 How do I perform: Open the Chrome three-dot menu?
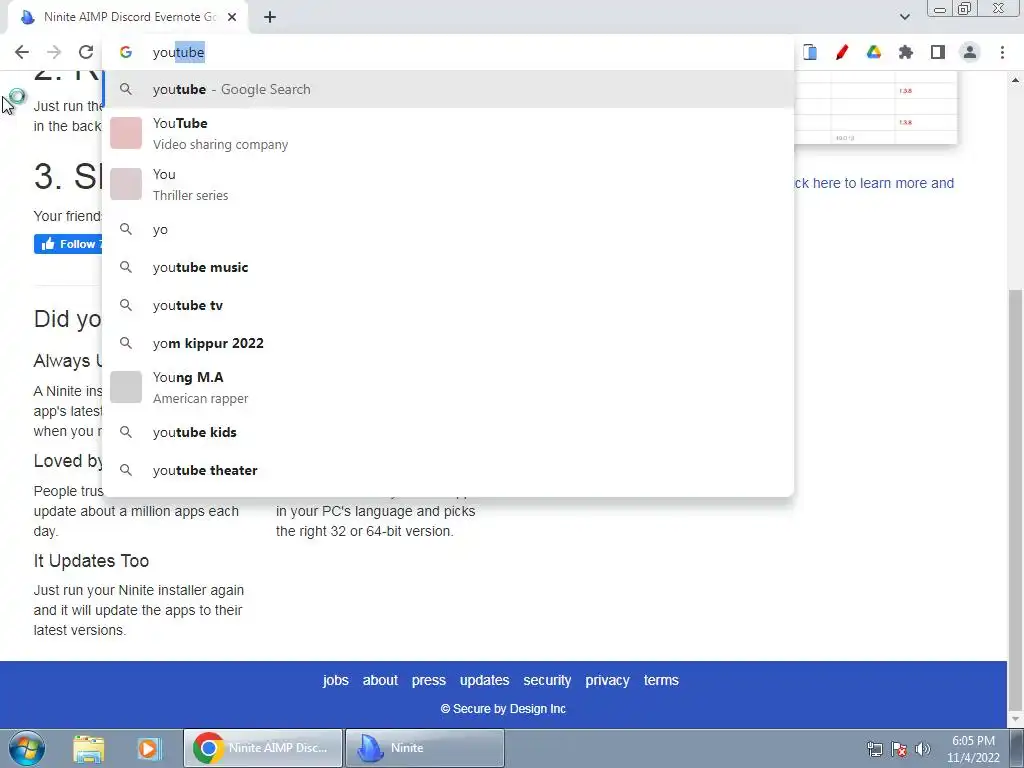pos(1002,52)
